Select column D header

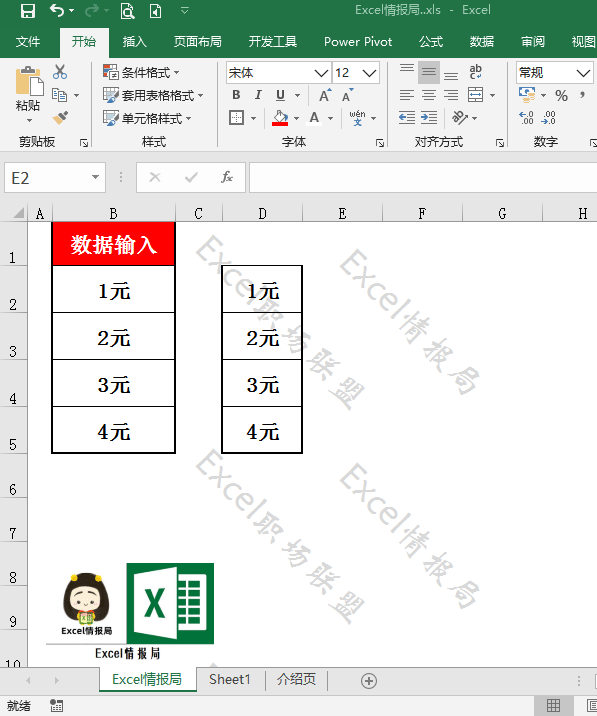[262, 213]
